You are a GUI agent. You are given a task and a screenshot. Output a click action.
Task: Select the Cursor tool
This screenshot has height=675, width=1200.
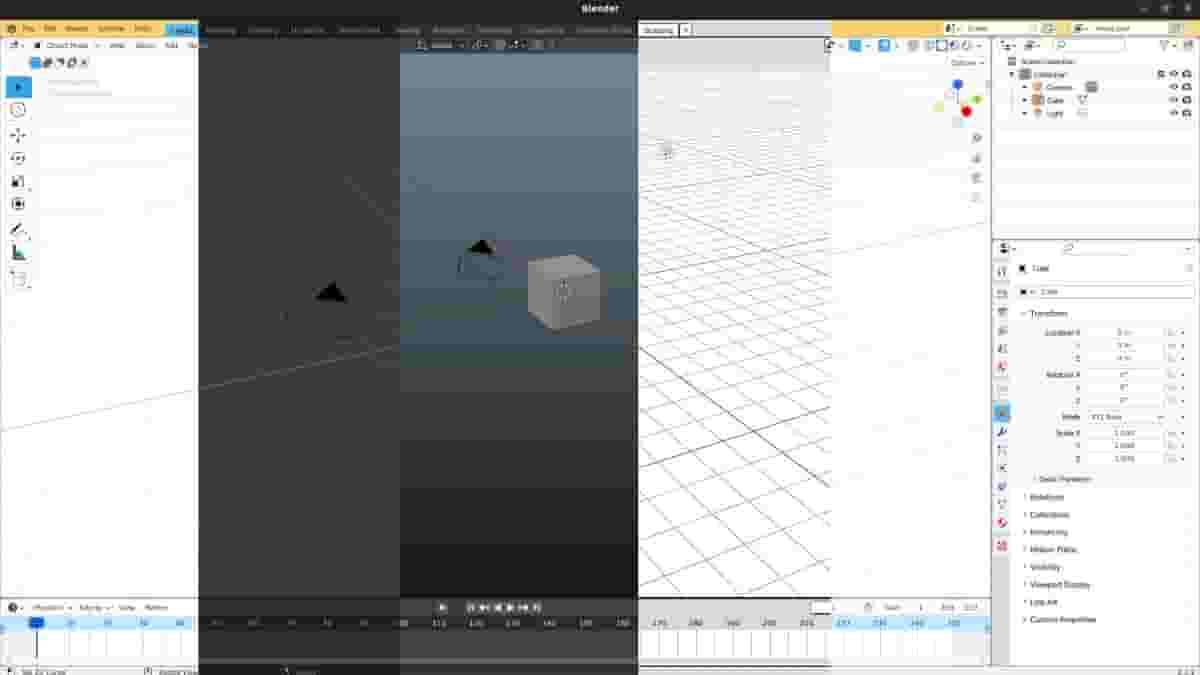click(x=18, y=110)
